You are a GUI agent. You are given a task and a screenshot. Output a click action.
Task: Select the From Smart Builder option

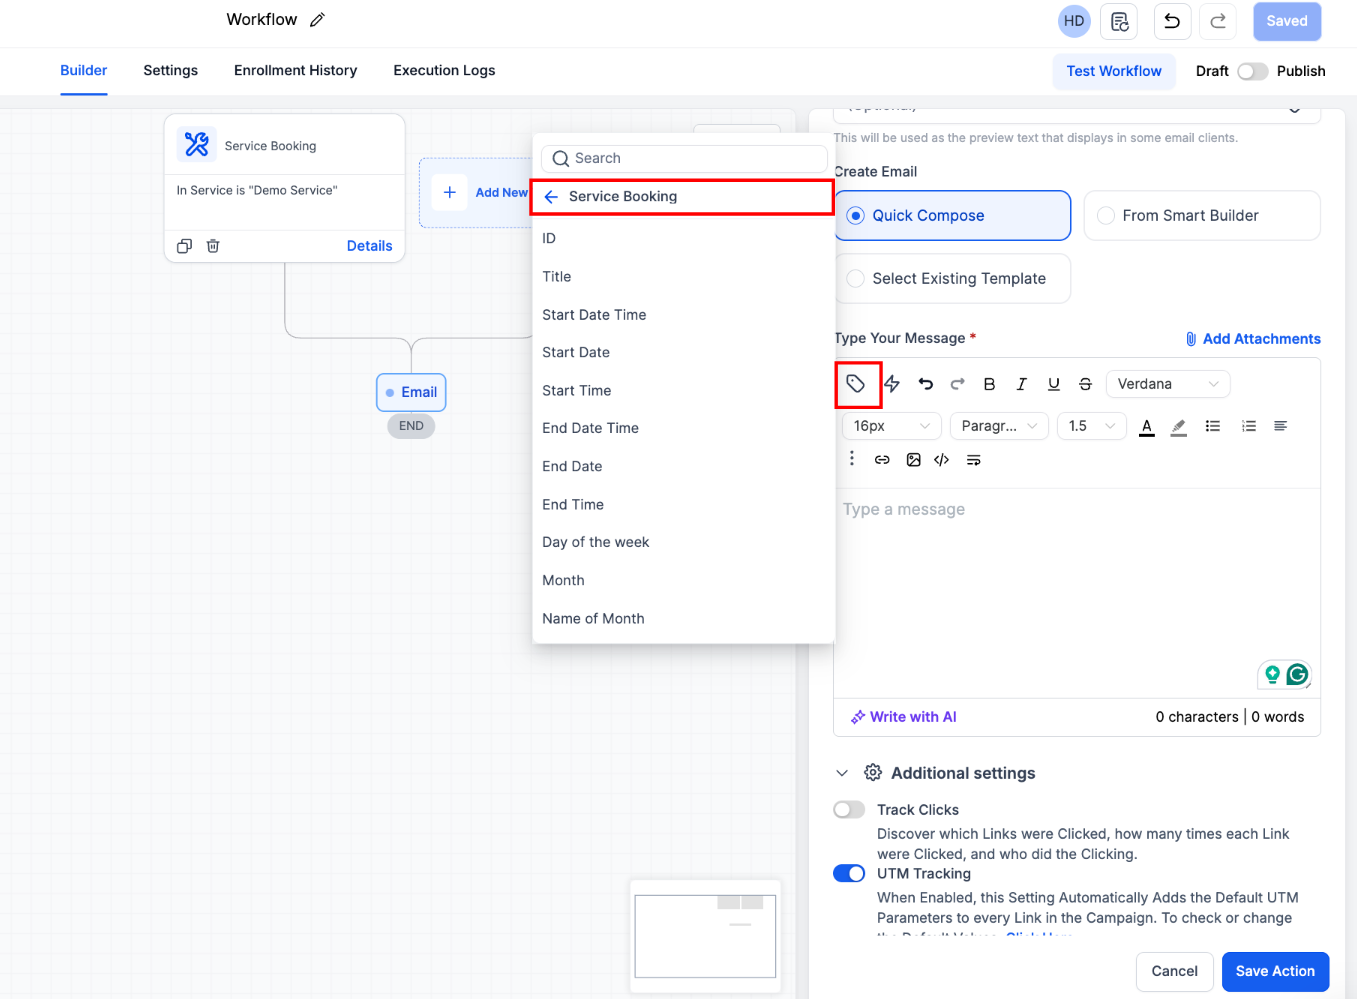click(x=1201, y=216)
